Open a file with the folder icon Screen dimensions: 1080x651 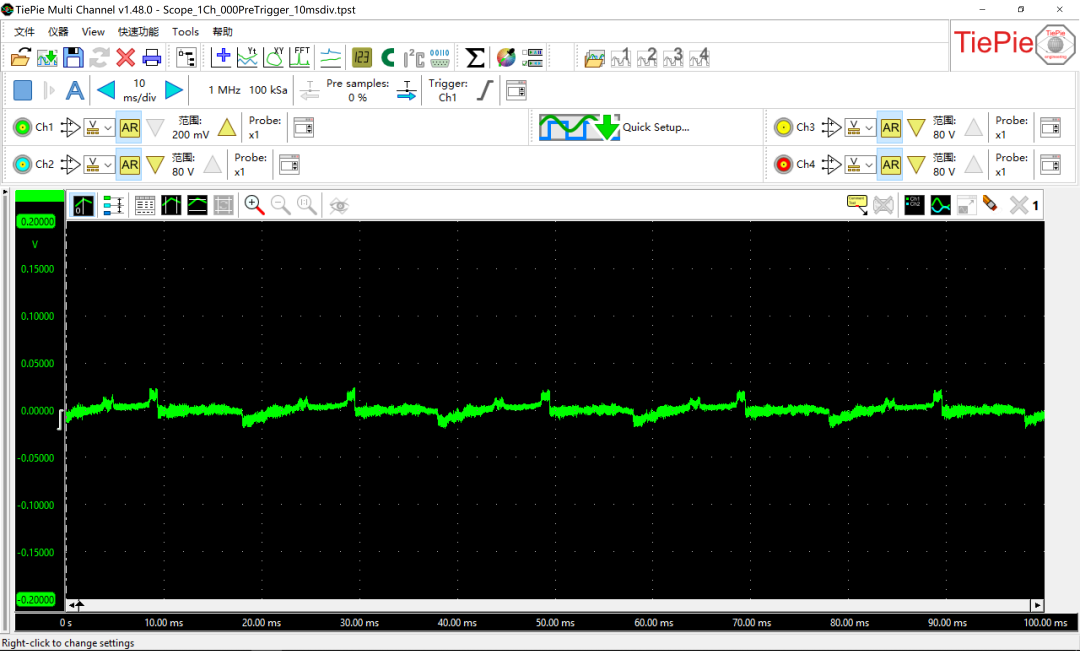[21, 57]
